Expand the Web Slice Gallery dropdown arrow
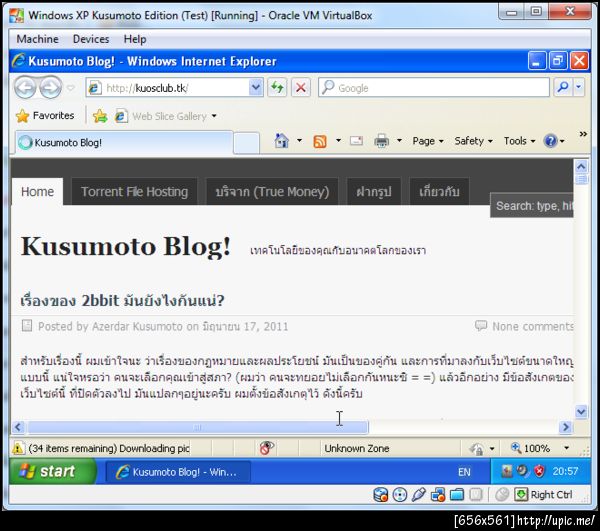The height and width of the screenshot is (531, 600). click(x=214, y=116)
